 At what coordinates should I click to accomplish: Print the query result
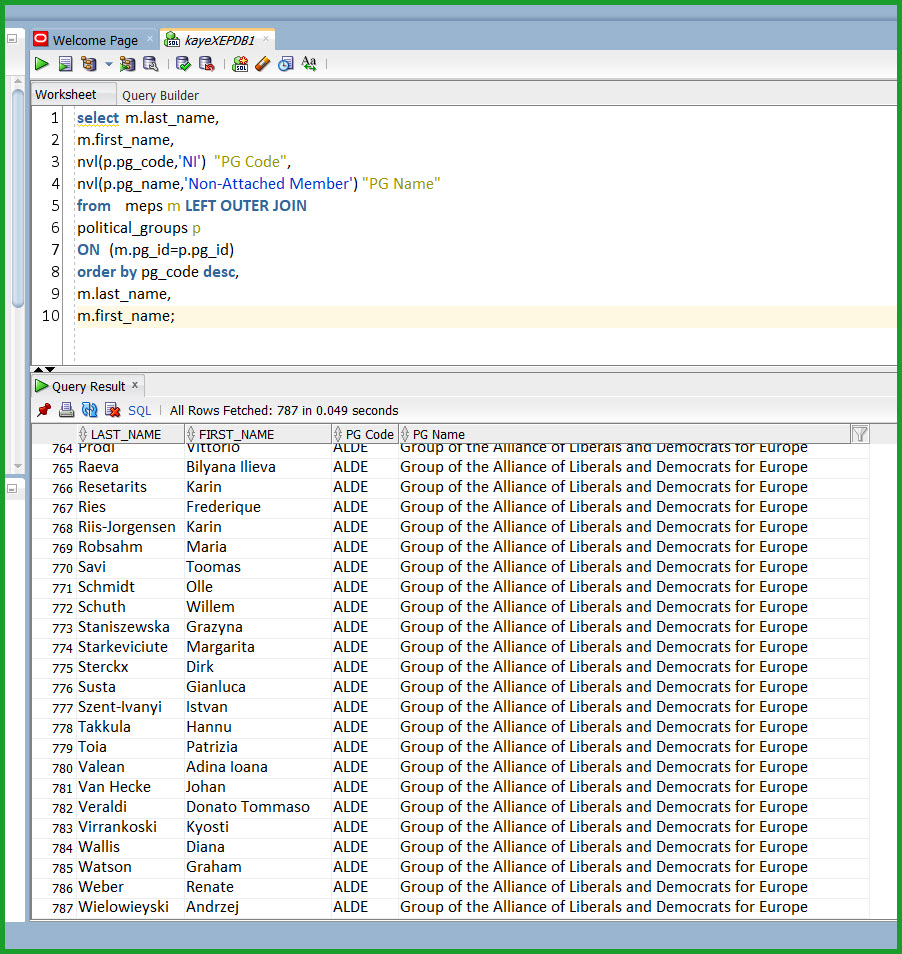[x=66, y=410]
